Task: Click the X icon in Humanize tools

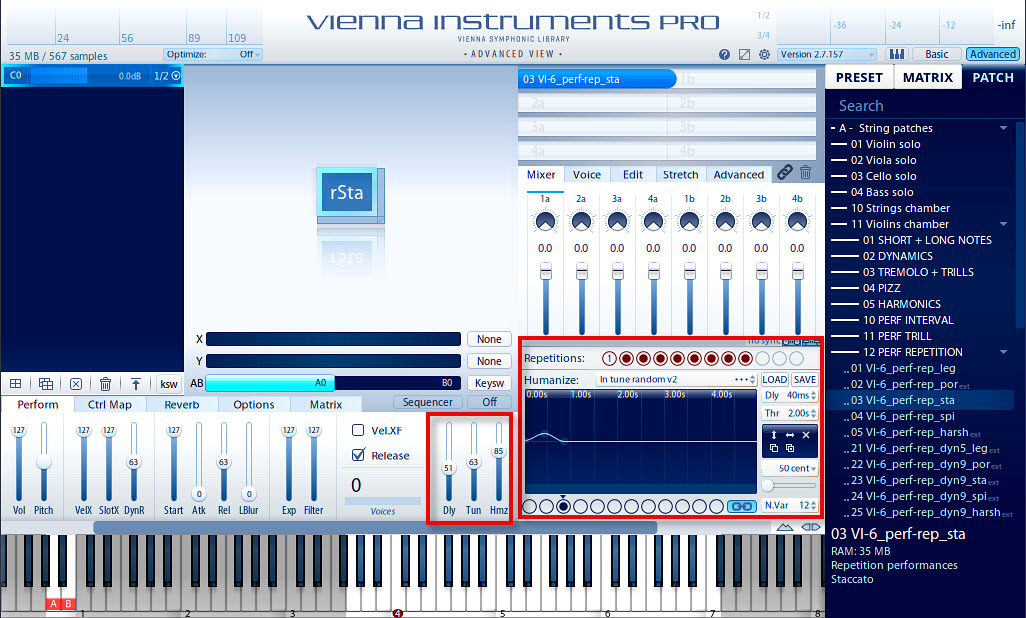Action: coord(806,435)
